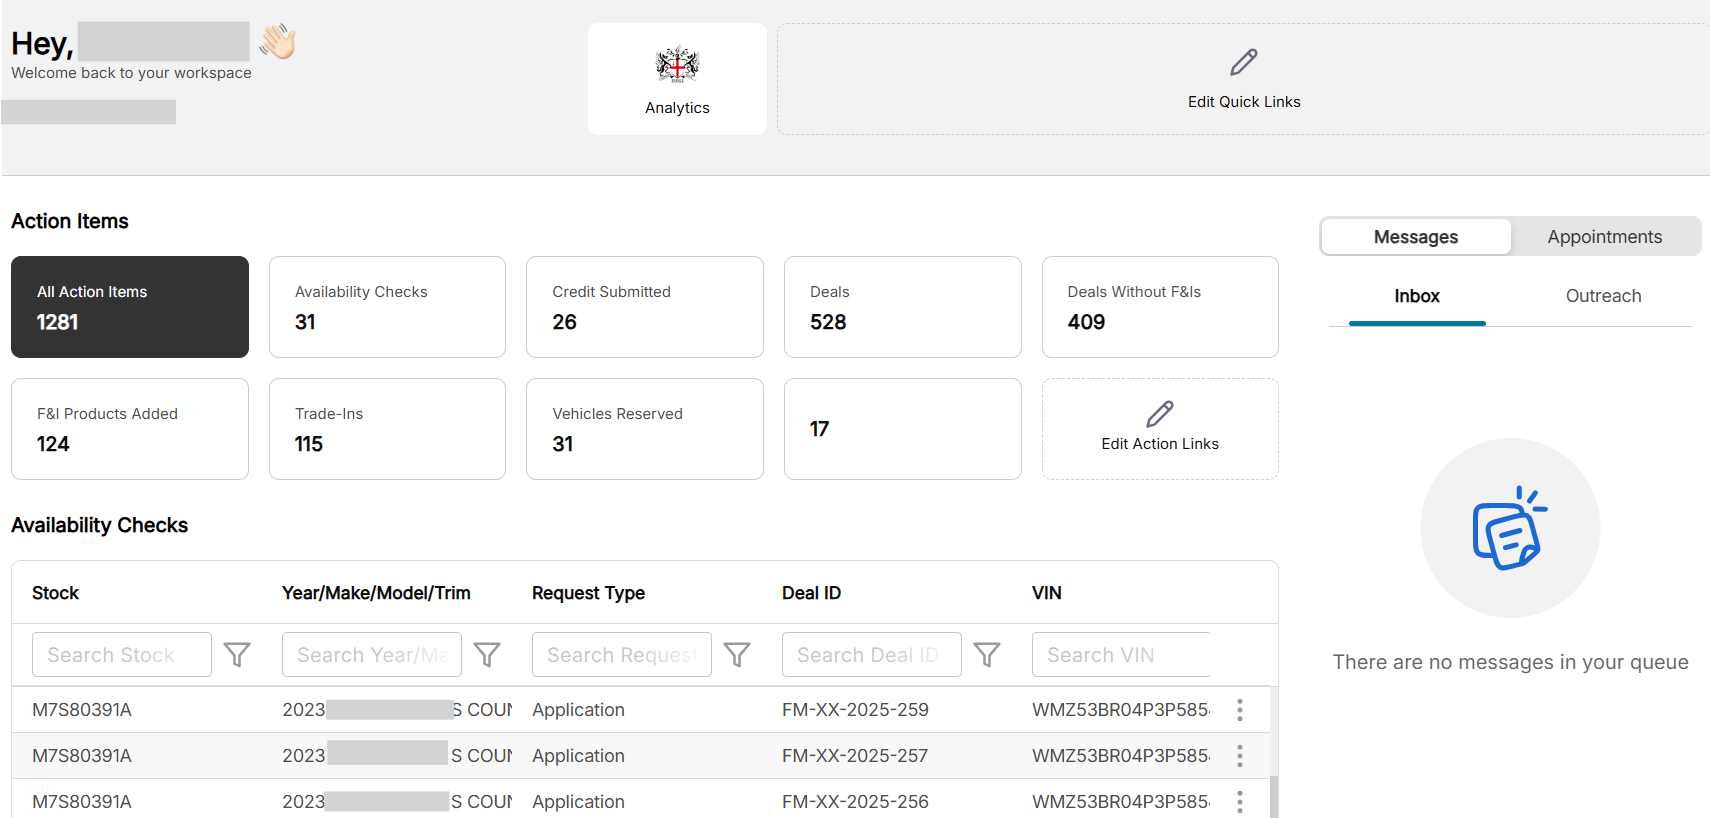Click the Search Stock input field
This screenshot has height=818, width=1710.
(x=122, y=655)
